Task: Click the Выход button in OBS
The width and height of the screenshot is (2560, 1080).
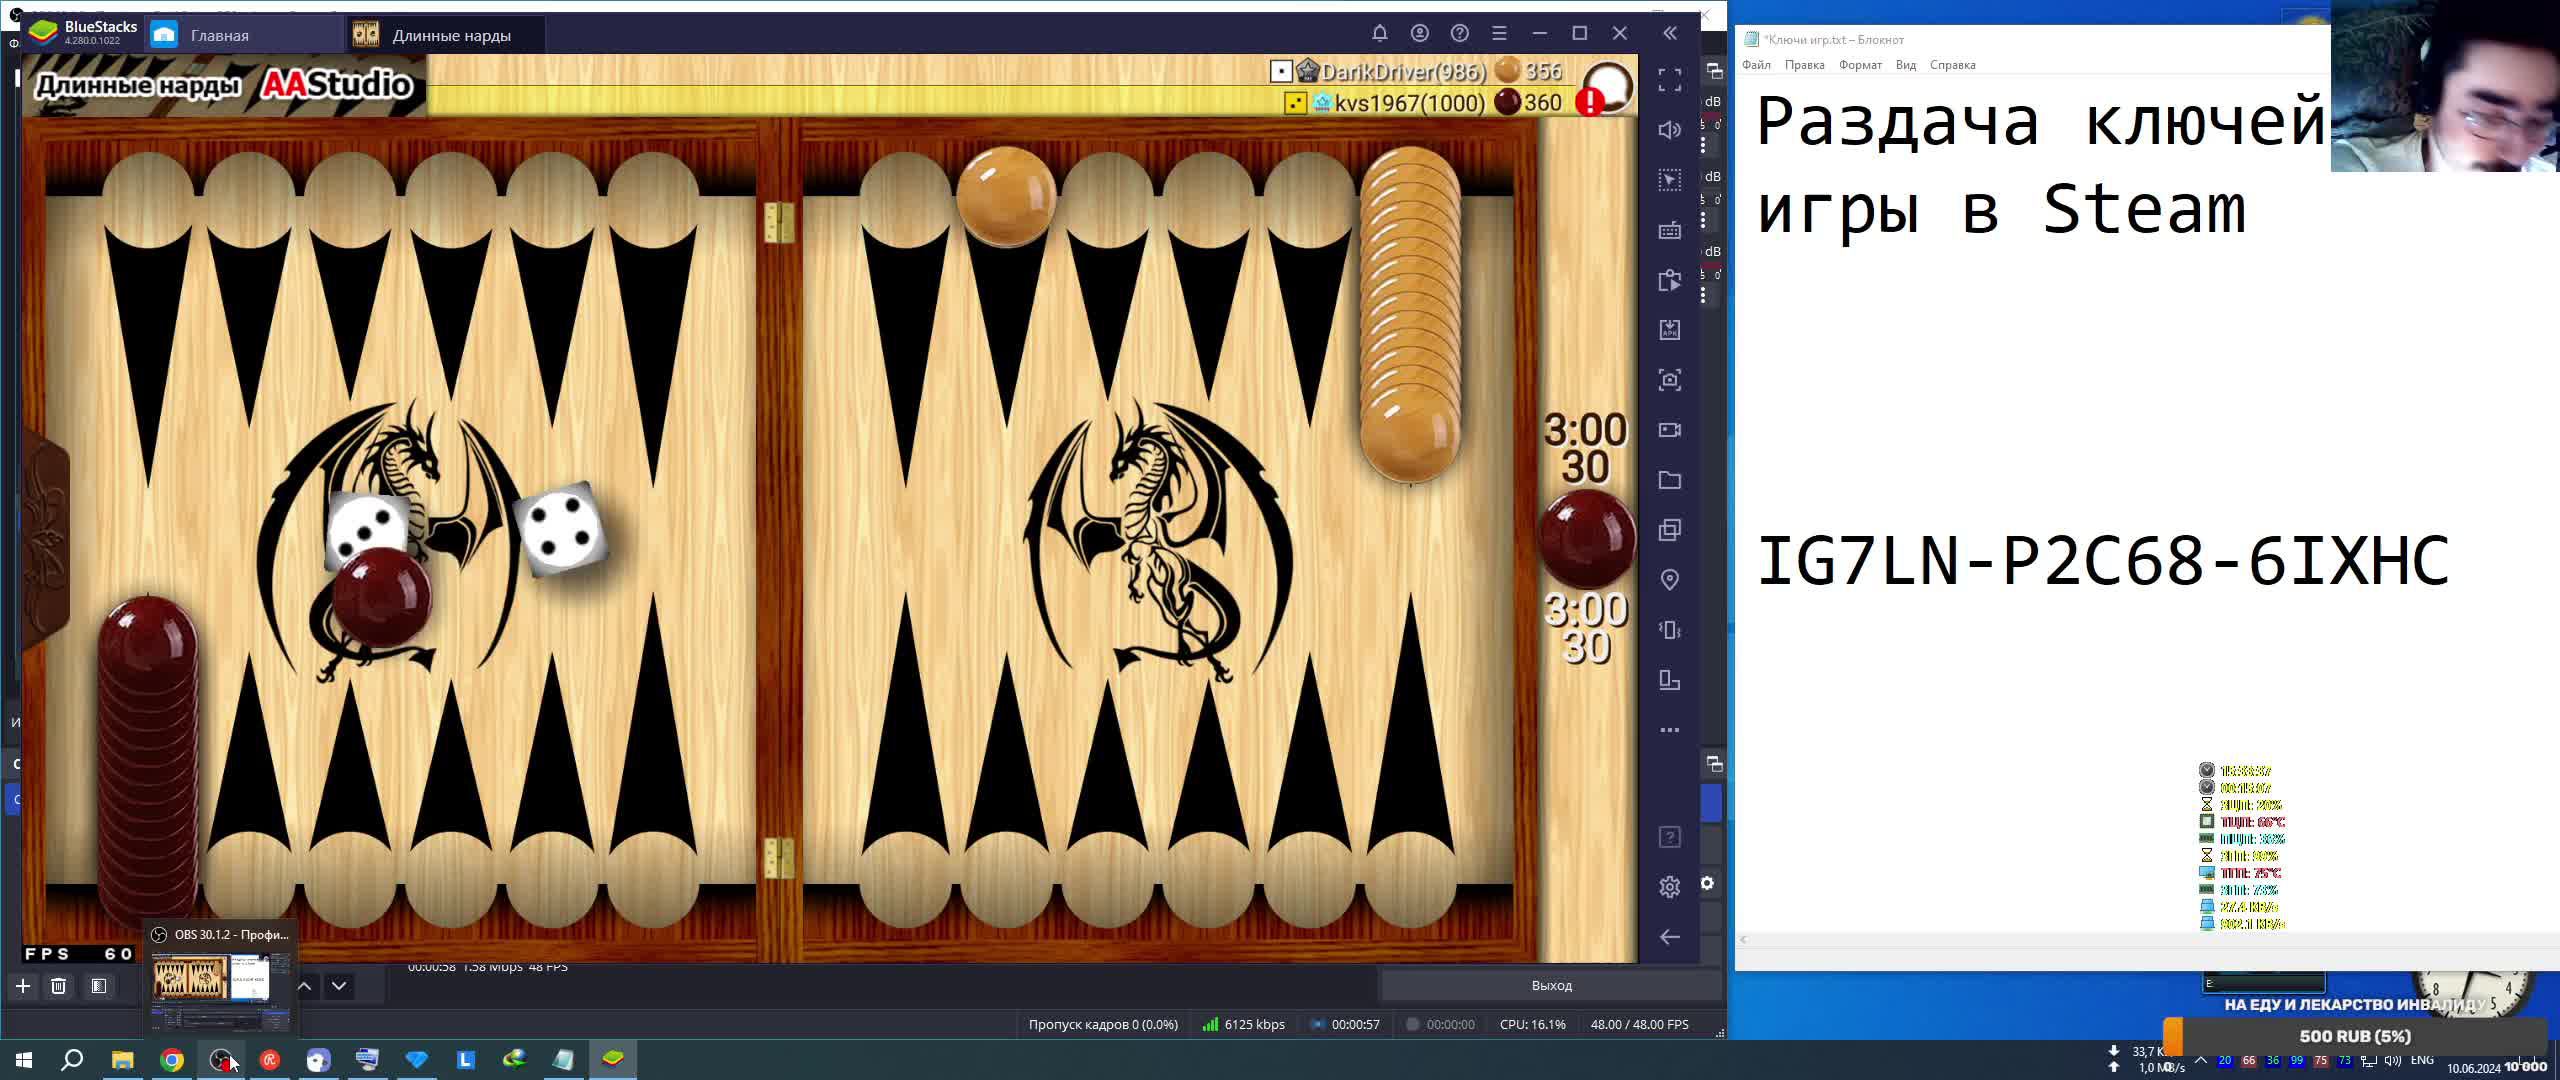Action: 1551,986
